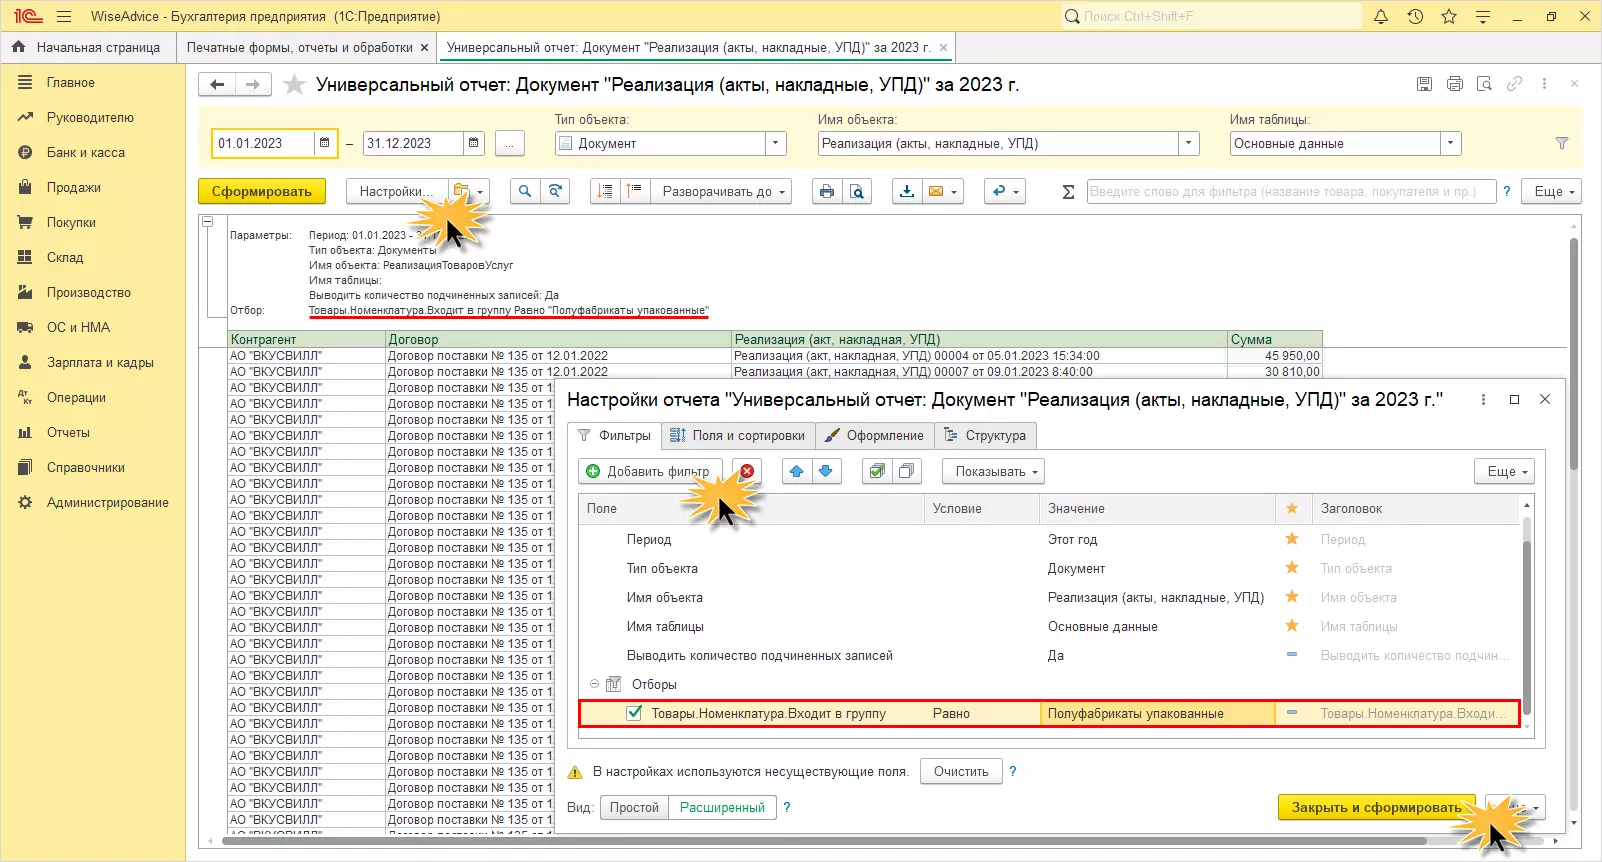Move filter down with blue arrow
Screen dimensions: 1602x862
826,471
